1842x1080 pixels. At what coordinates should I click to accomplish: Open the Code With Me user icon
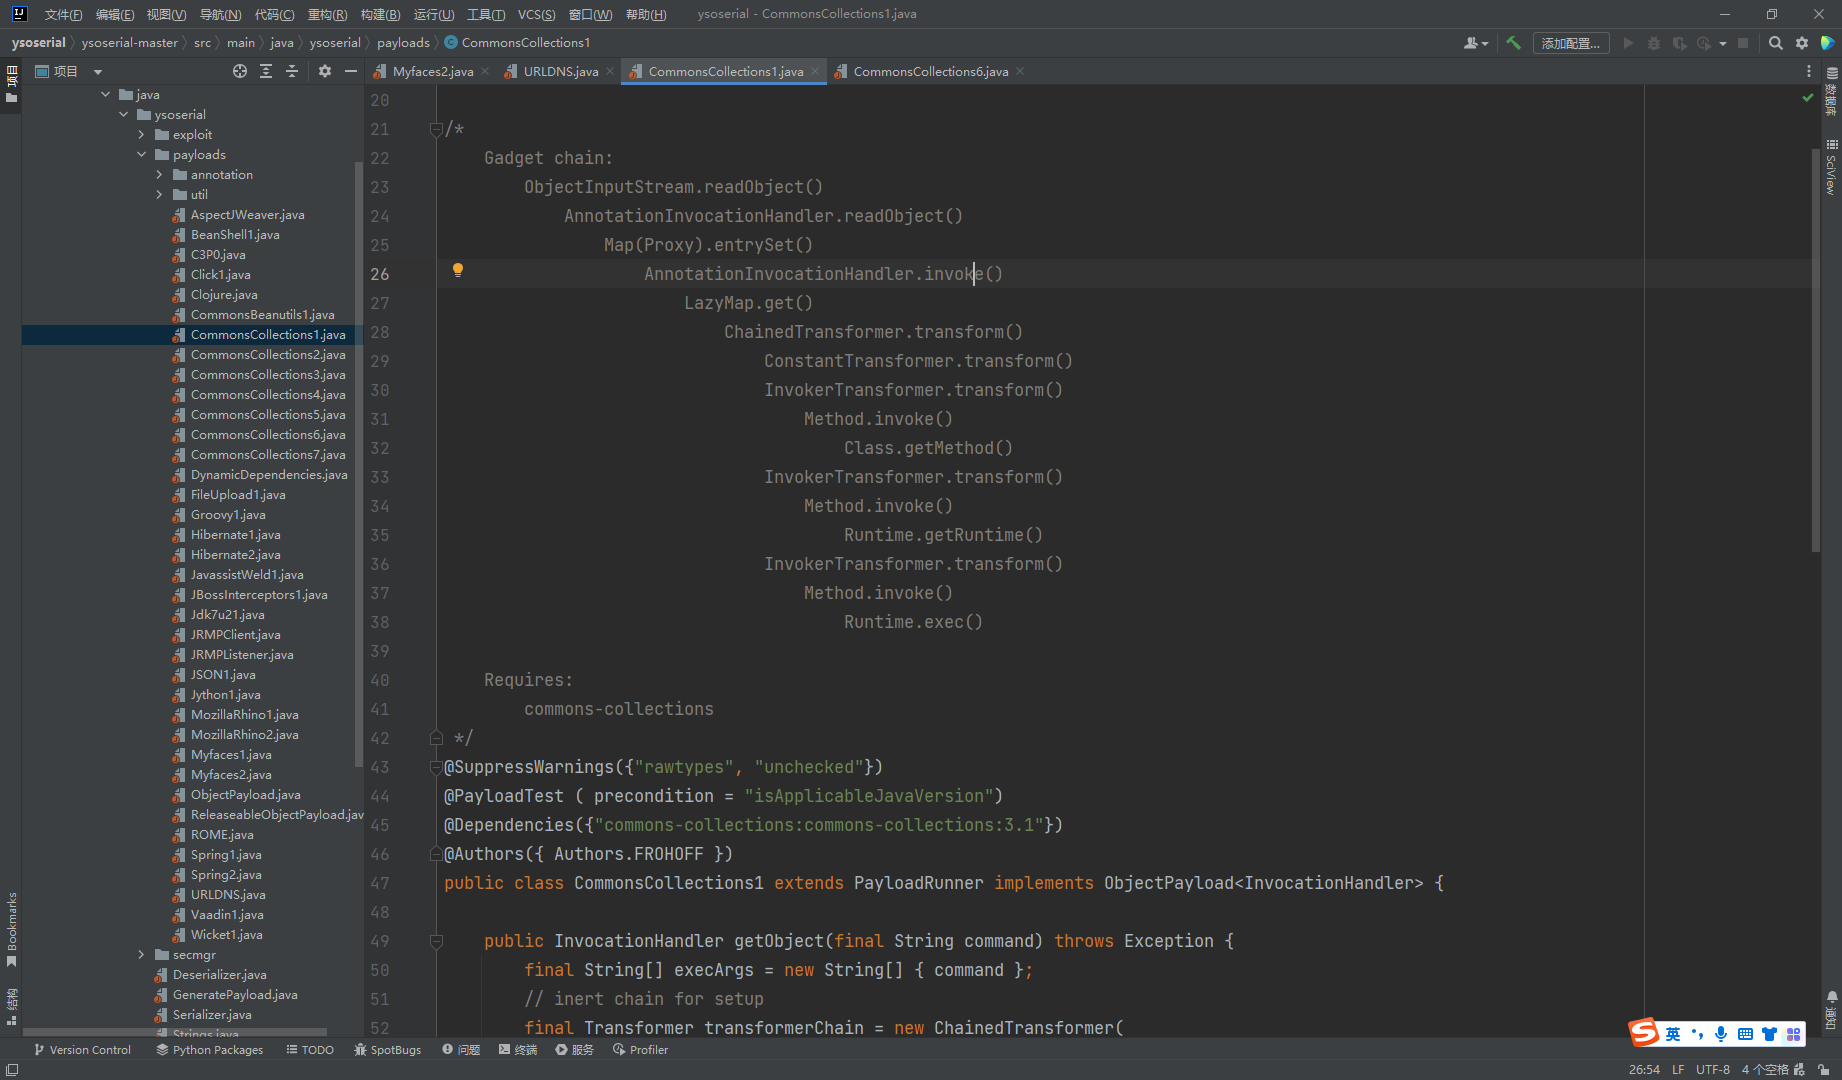(x=1476, y=43)
